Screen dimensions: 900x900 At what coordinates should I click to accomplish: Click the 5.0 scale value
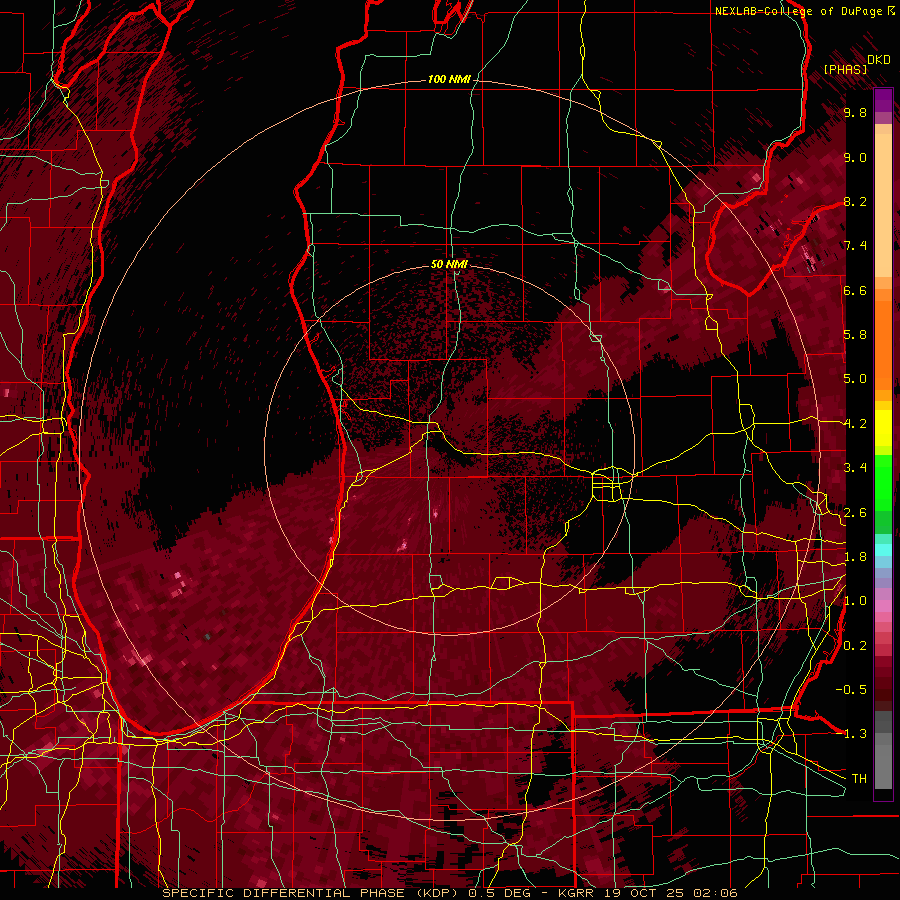point(855,379)
